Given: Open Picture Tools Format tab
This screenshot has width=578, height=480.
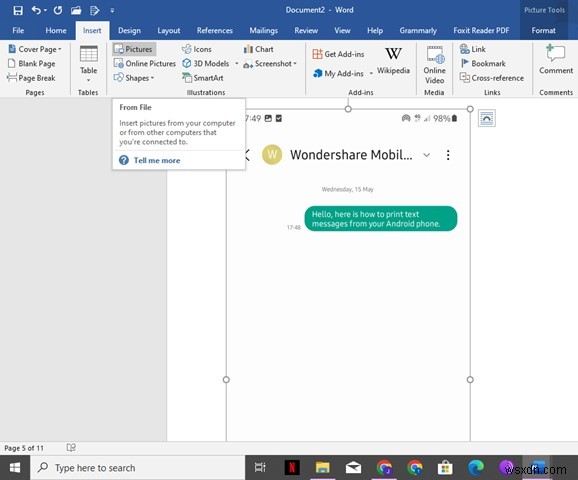Looking at the screenshot, I should (543, 31).
